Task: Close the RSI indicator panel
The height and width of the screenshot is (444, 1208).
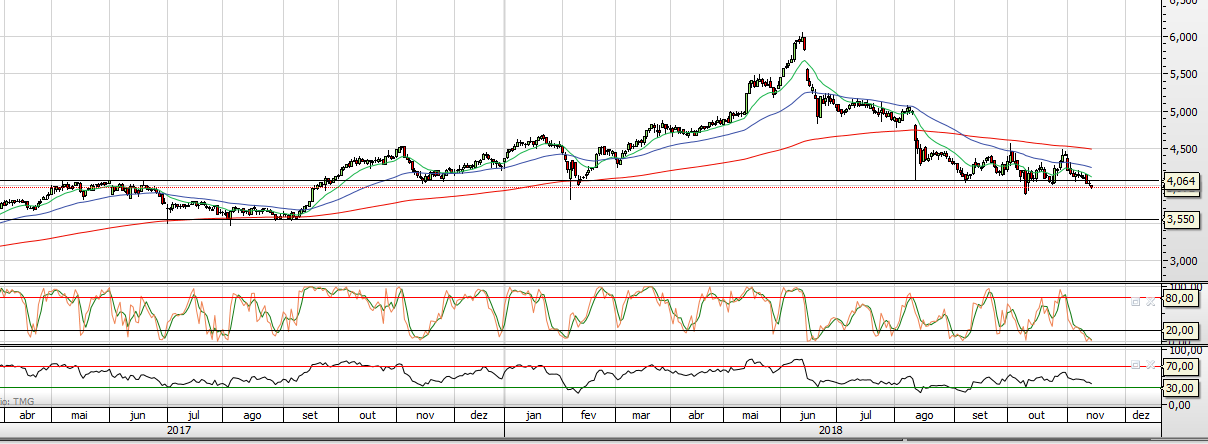Action: click(1149, 364)
